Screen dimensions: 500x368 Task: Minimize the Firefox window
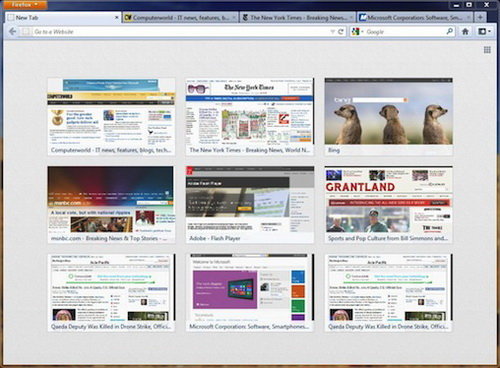click(457, 5)
